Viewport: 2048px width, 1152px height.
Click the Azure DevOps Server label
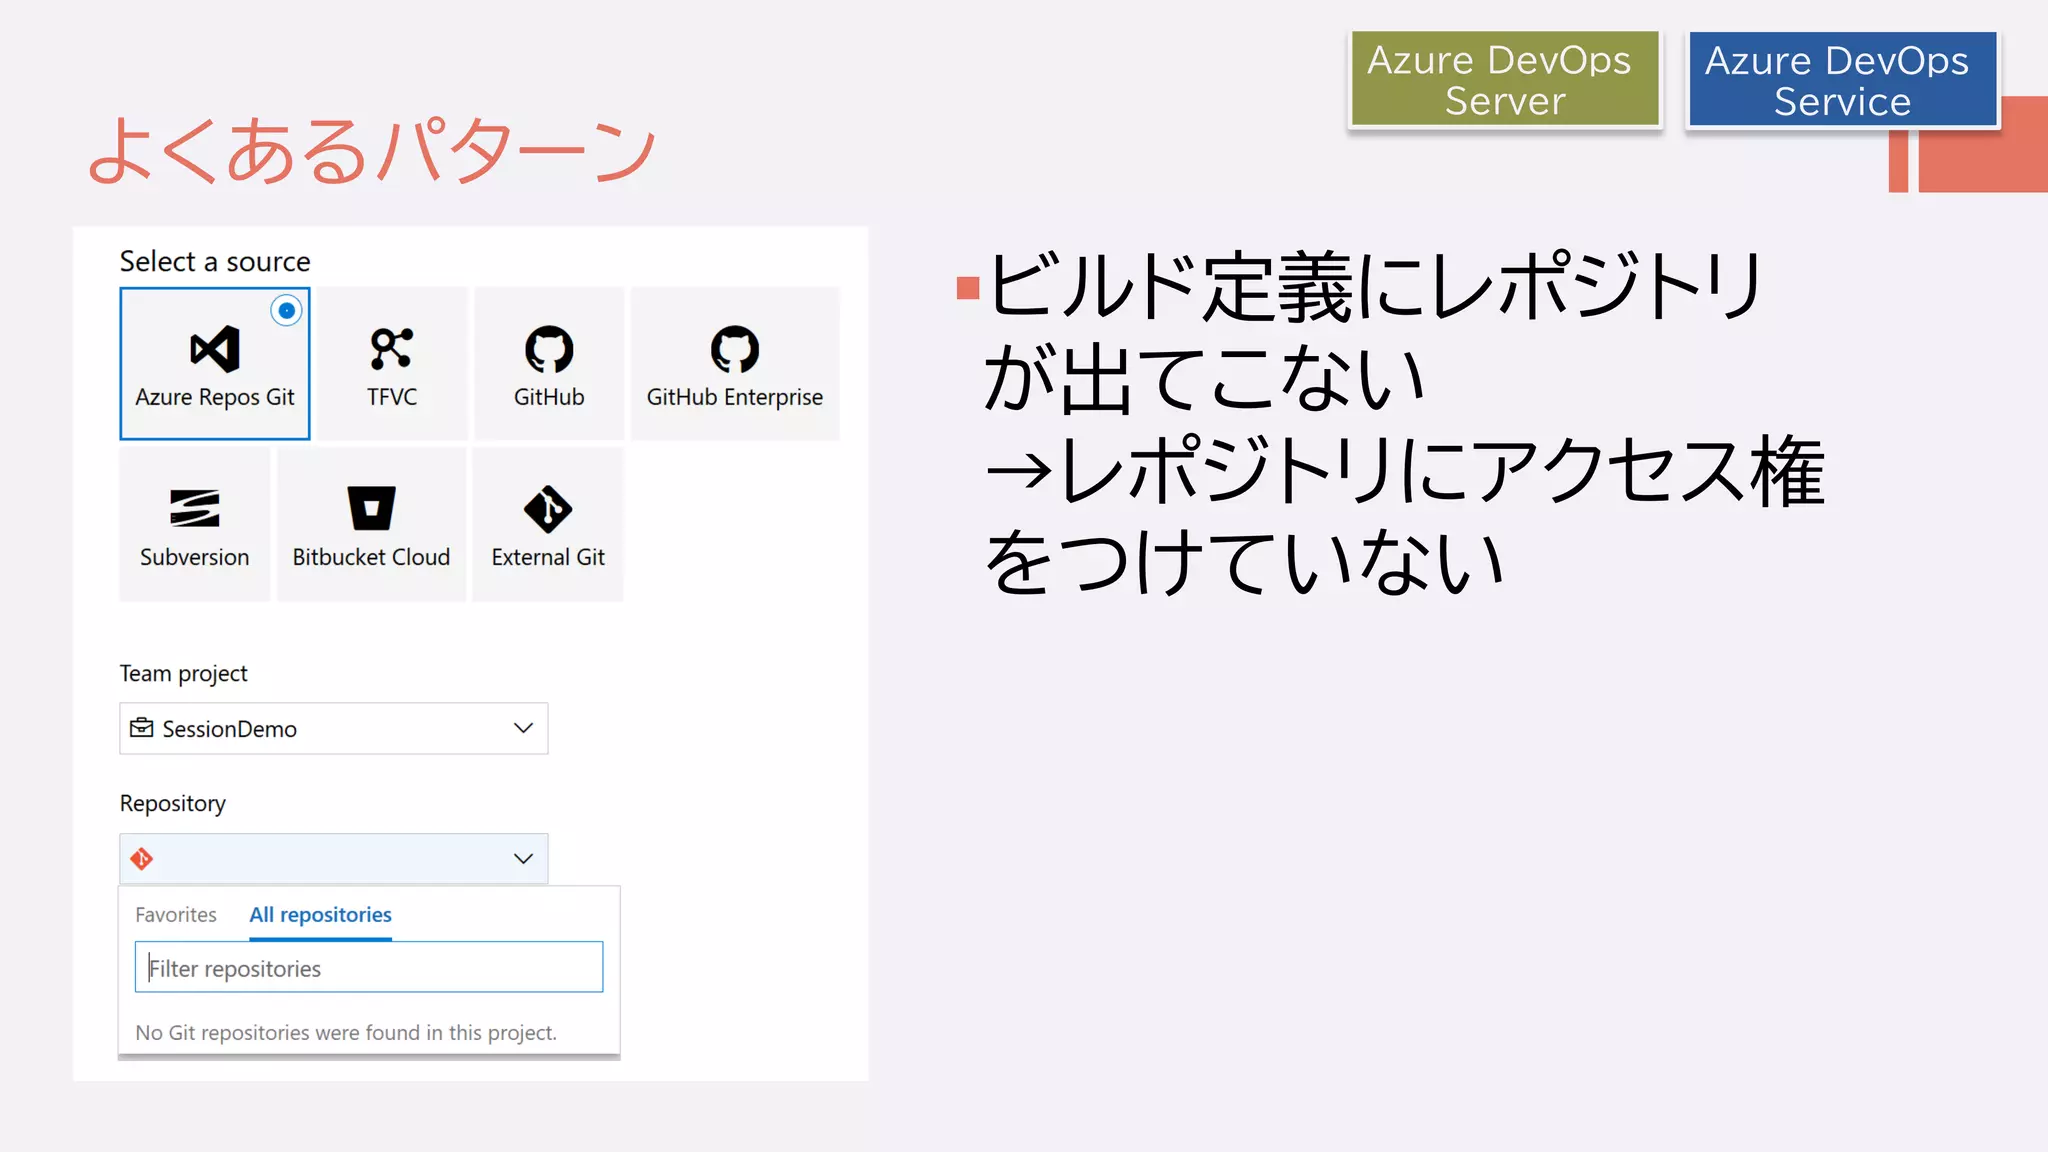[x=1505, y=80]
